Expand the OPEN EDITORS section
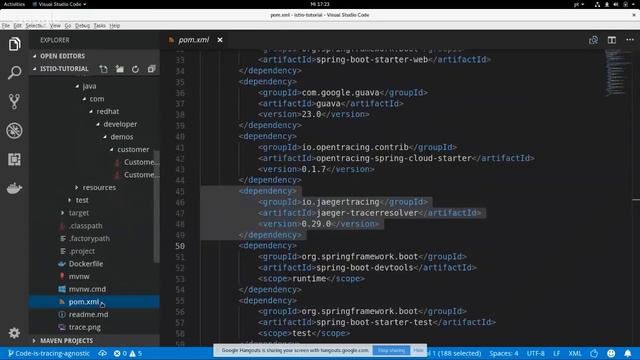The width and height of the screenshot is (640, 360). click(x=94, y=56)
